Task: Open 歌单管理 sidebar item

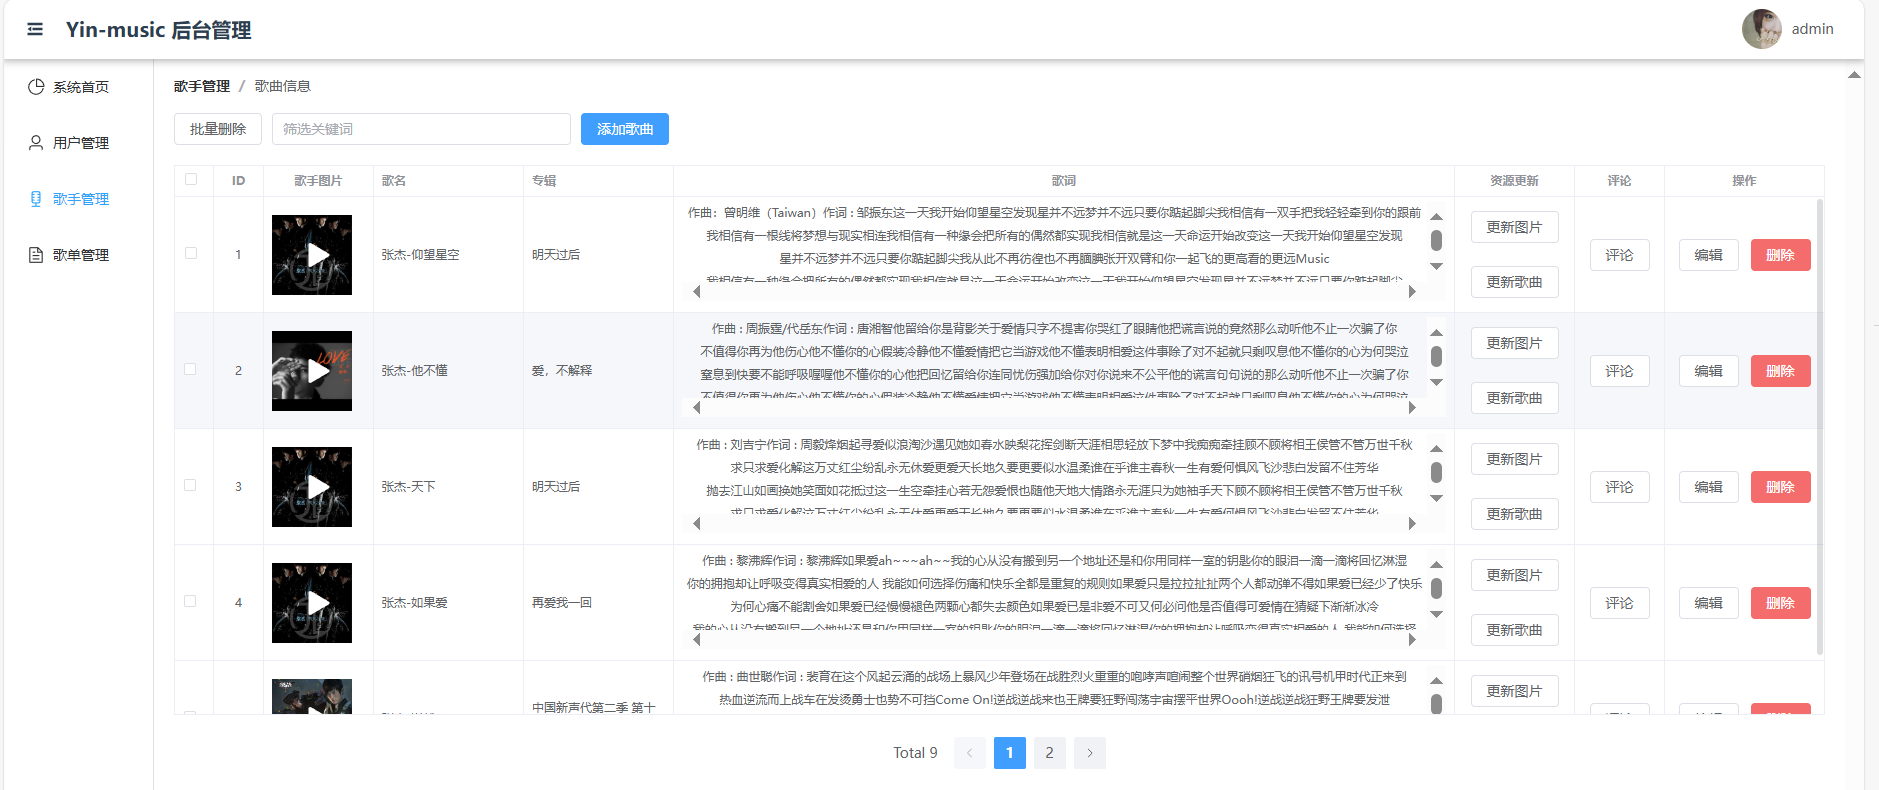Action: [x=80, y=255]
